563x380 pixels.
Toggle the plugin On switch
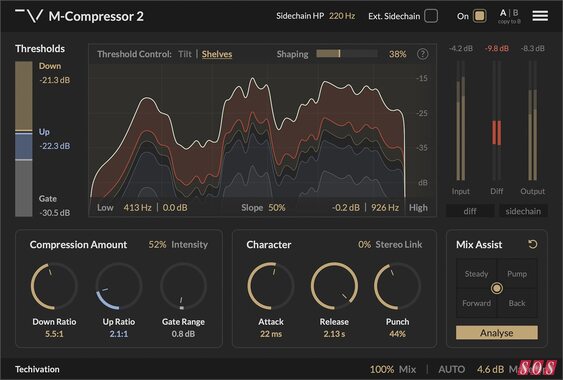[479, 16]
